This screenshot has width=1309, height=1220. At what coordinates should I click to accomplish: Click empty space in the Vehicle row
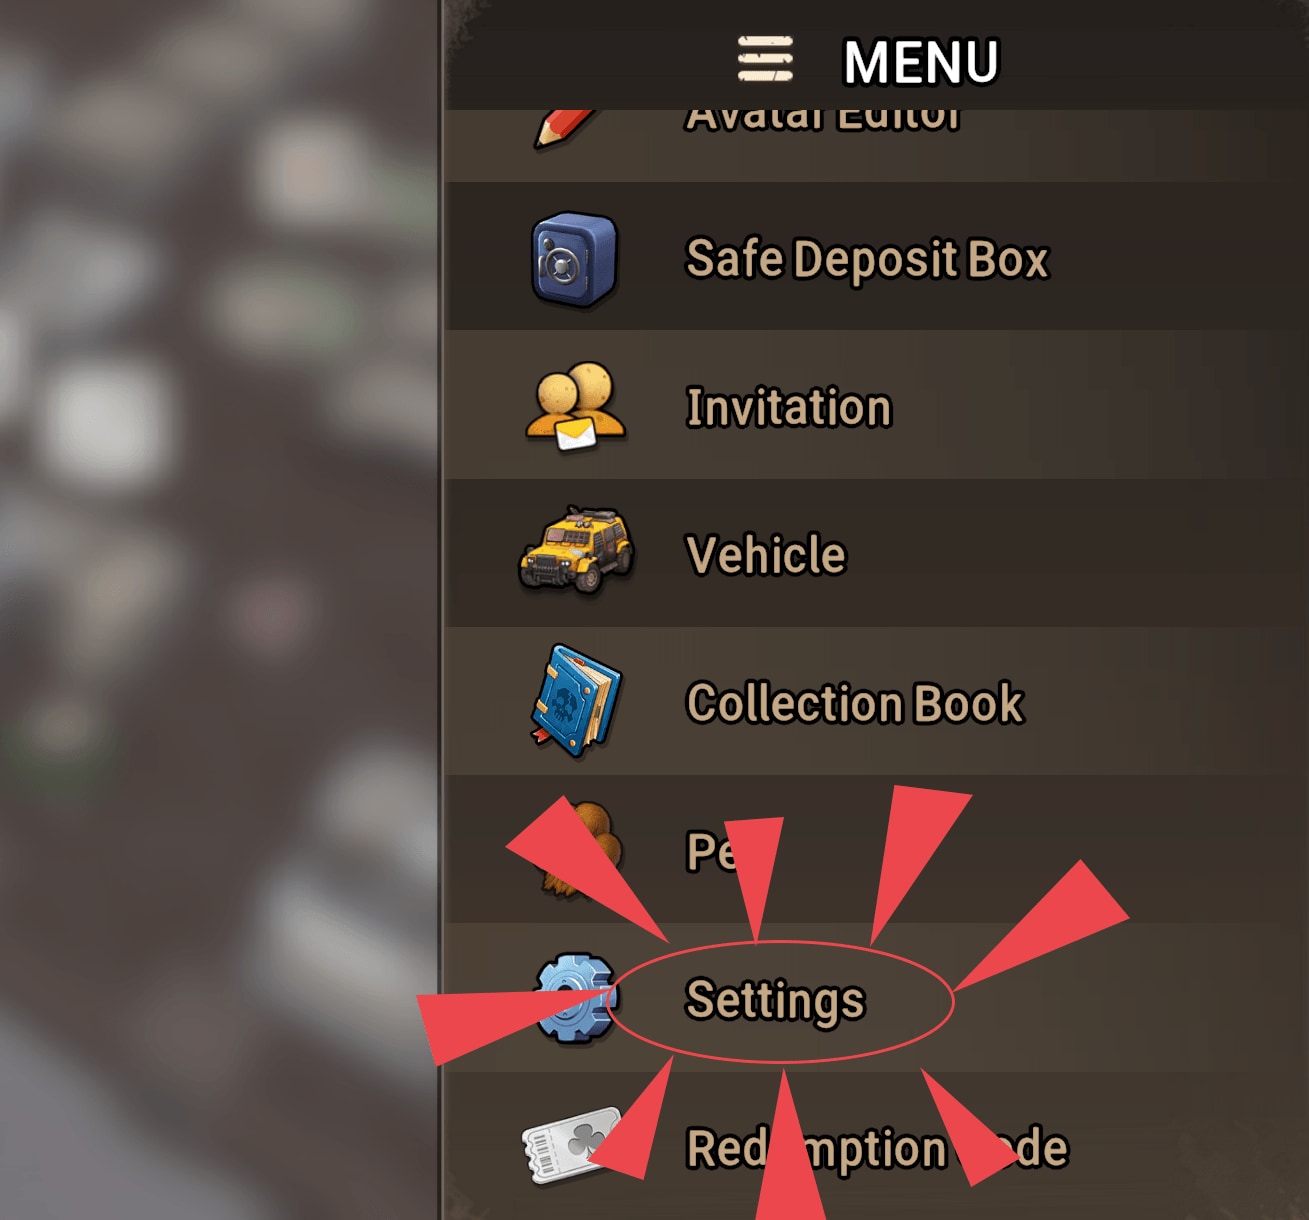[x=1080, y=553]
